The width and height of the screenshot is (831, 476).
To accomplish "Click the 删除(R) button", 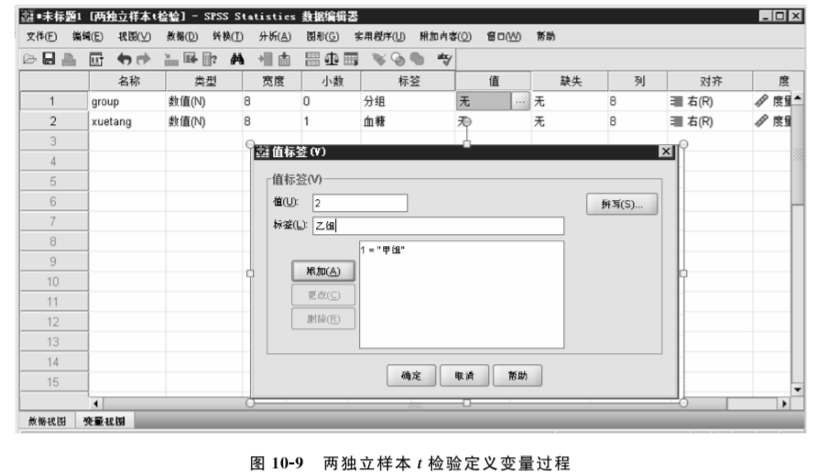I will coord(323,319).
